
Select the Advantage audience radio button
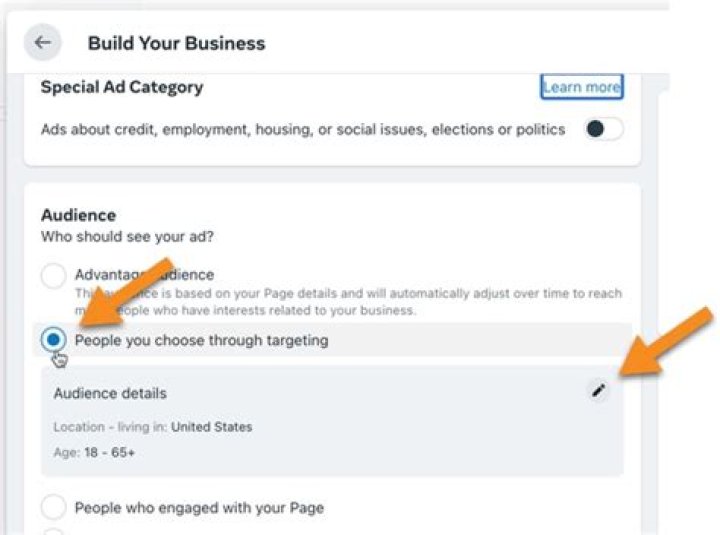click(54, 277)
